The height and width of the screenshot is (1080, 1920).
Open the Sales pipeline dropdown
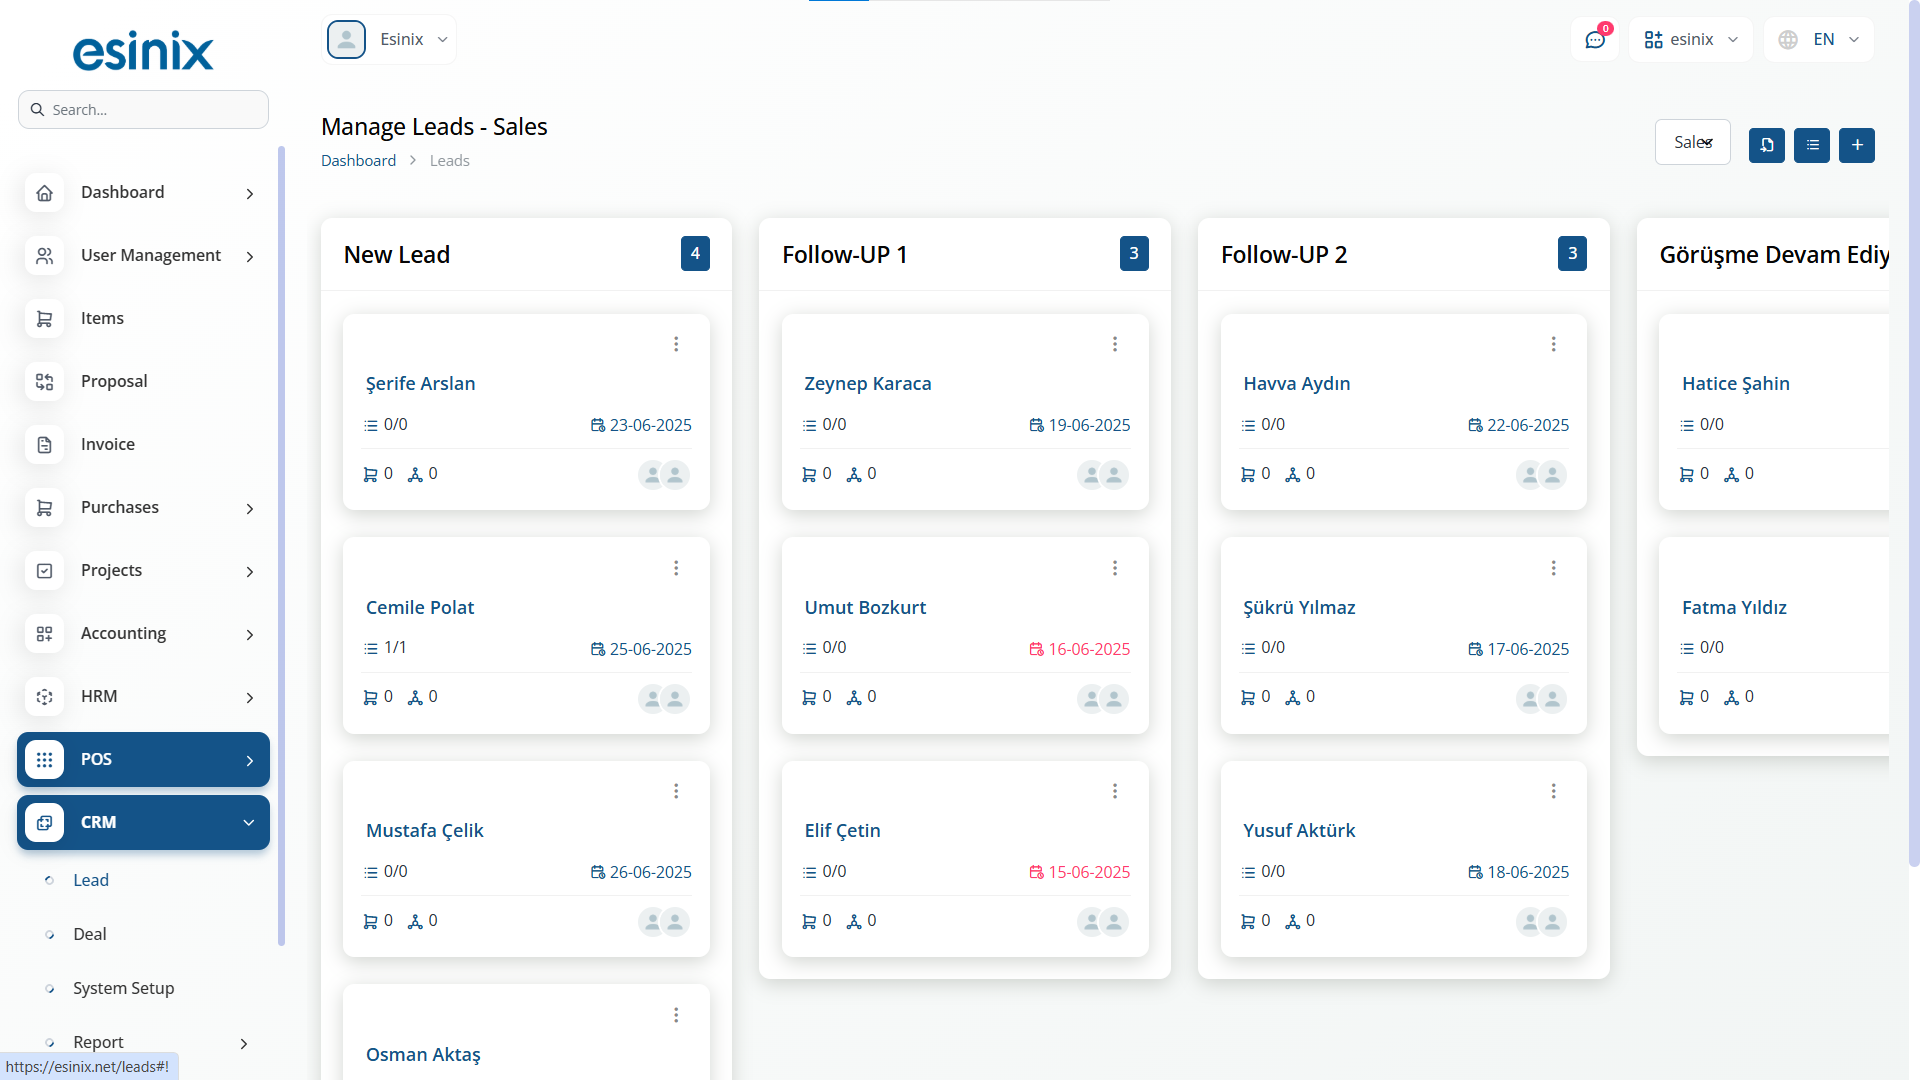[x=1693, y=143]
